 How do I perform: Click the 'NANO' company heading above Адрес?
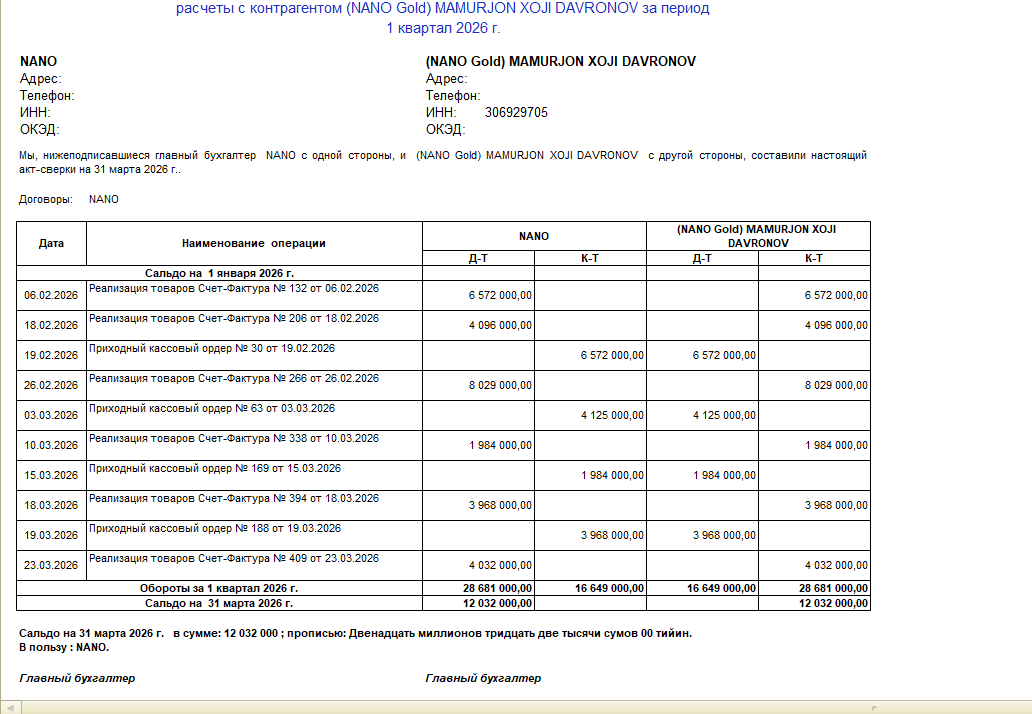tap(38, 61)
